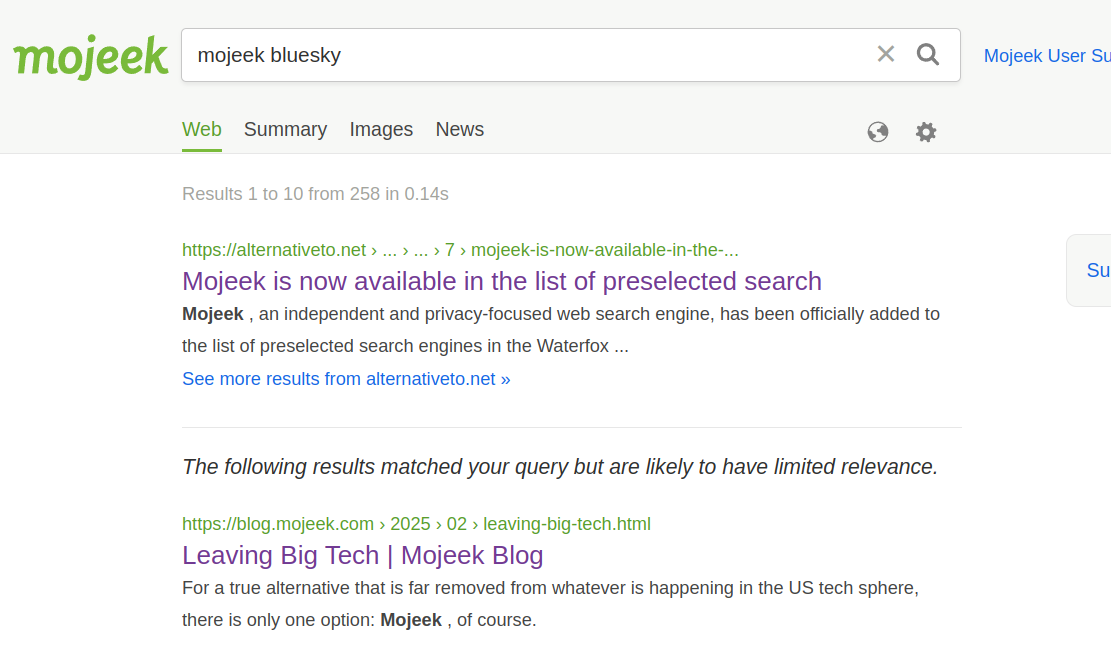Switch to the News tab
The width and height of the screenshot is (1111, 668).
[460, 130]
